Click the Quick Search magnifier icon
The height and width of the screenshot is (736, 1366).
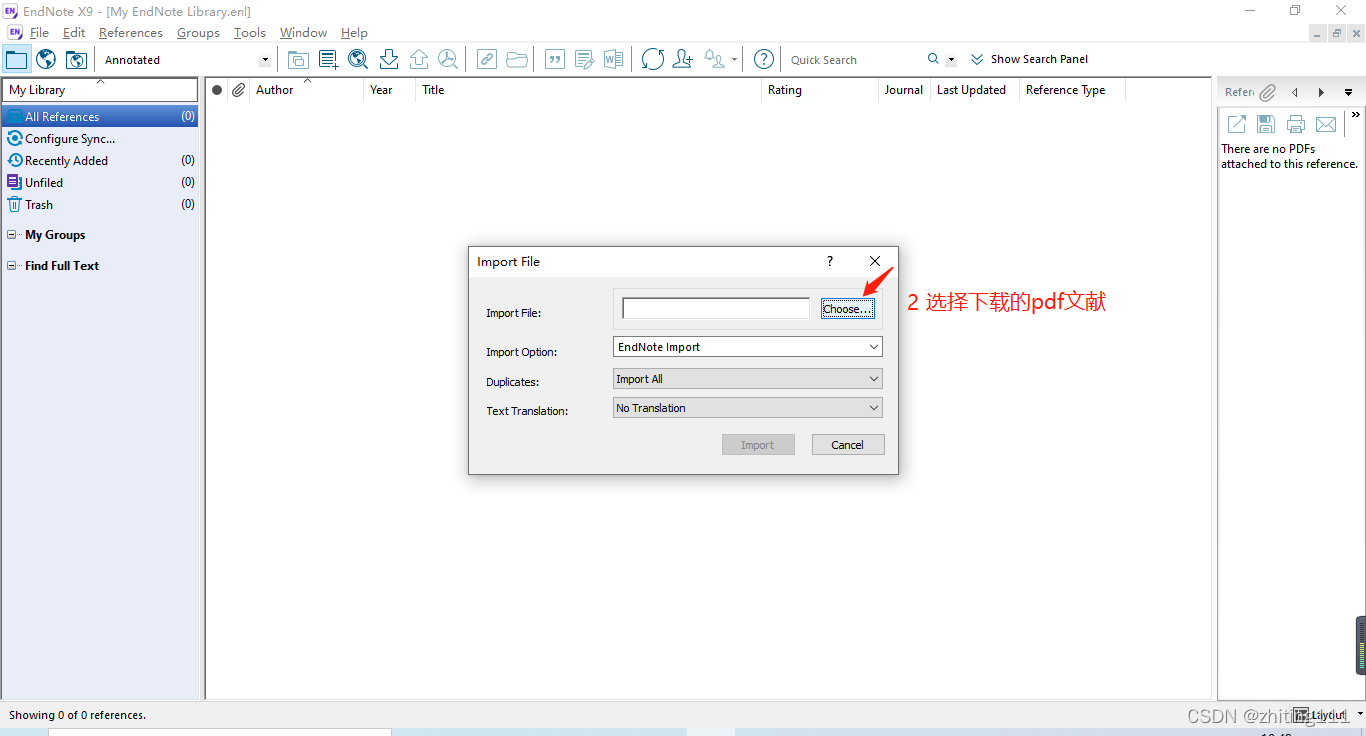(933, 59)
